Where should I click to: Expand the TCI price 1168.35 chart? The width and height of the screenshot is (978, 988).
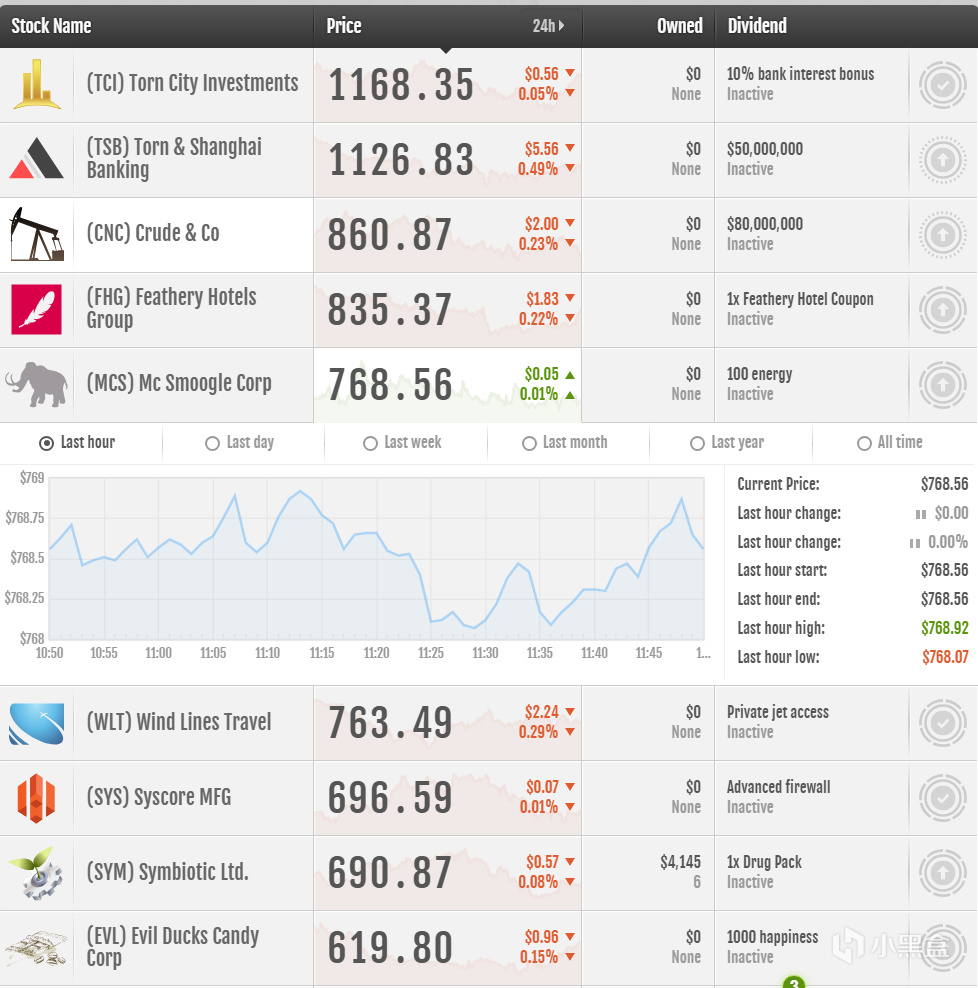(447, 85)
